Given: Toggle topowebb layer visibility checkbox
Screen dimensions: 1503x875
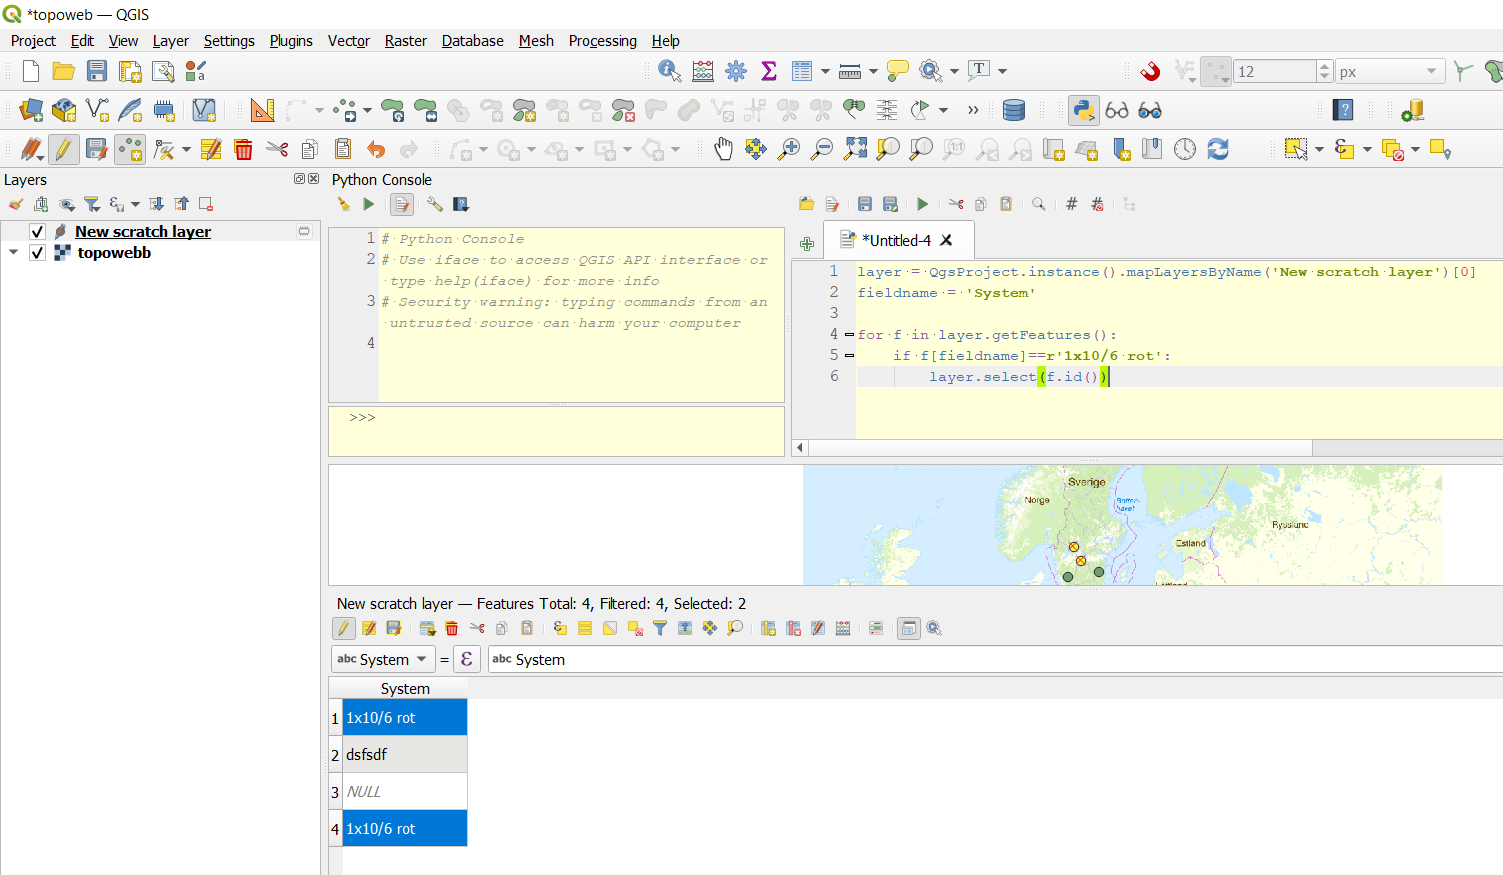Looking at the screenshot, I should (x=37, y=253).
